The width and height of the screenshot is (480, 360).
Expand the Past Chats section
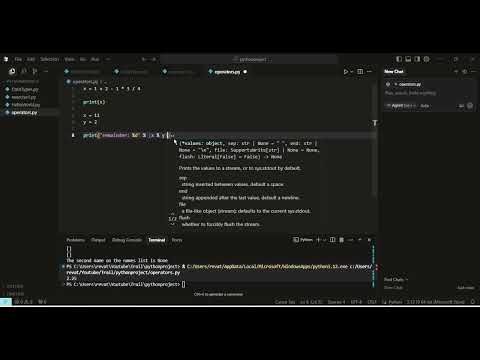coord(396,279)
